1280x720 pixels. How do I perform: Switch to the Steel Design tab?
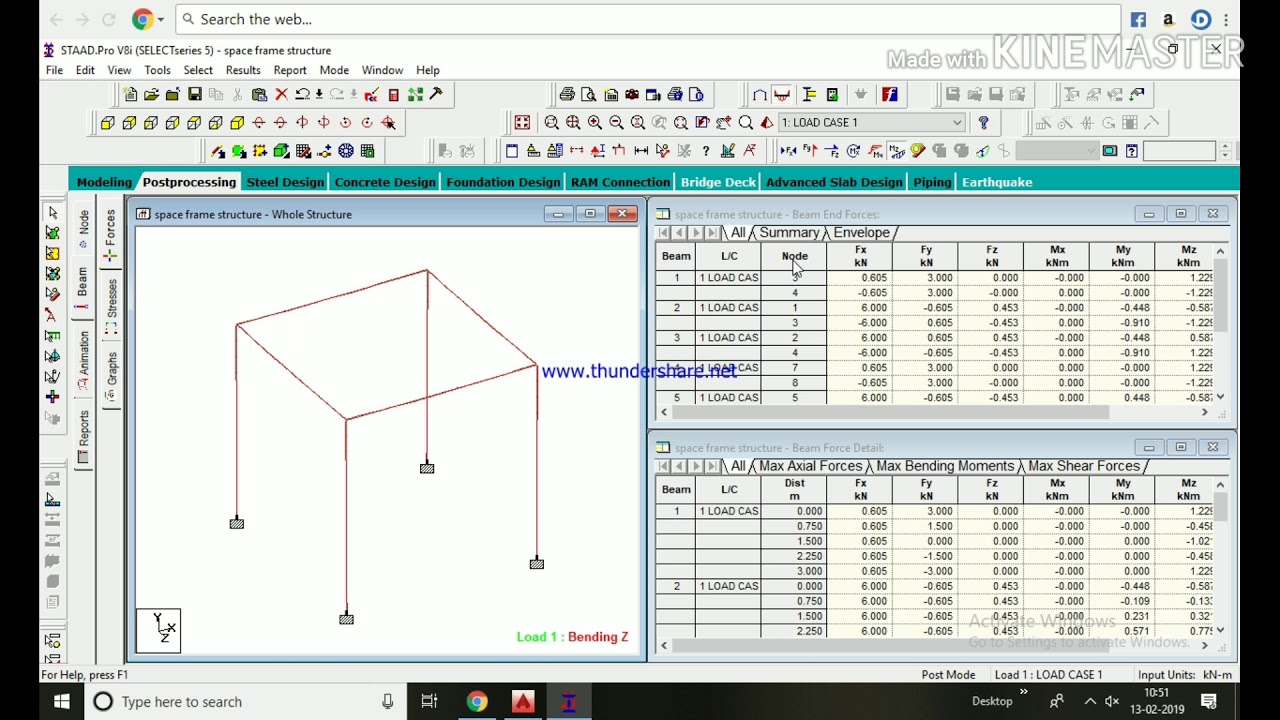point(285,182)
